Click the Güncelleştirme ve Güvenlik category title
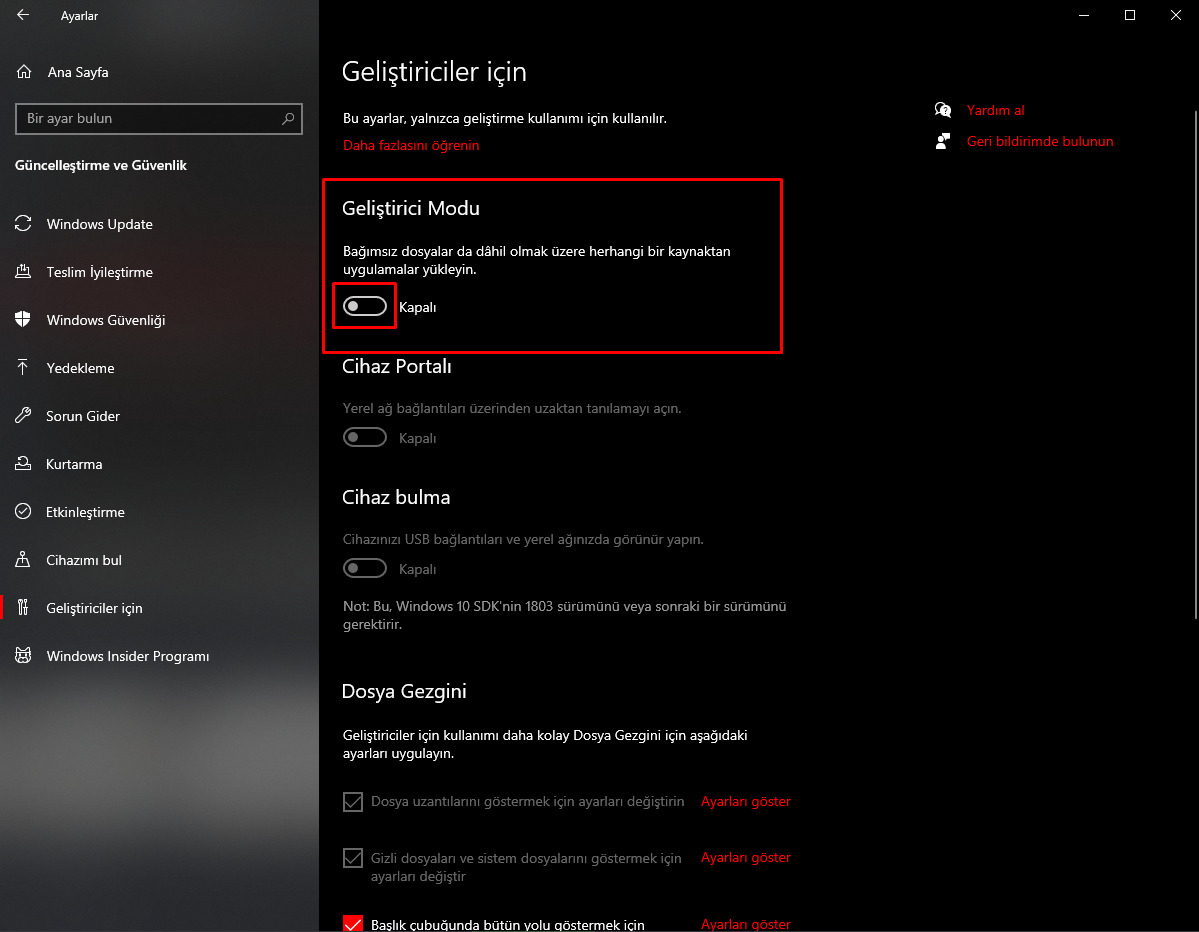Viewport: 1199px width, 932px height. pos(101,165)
